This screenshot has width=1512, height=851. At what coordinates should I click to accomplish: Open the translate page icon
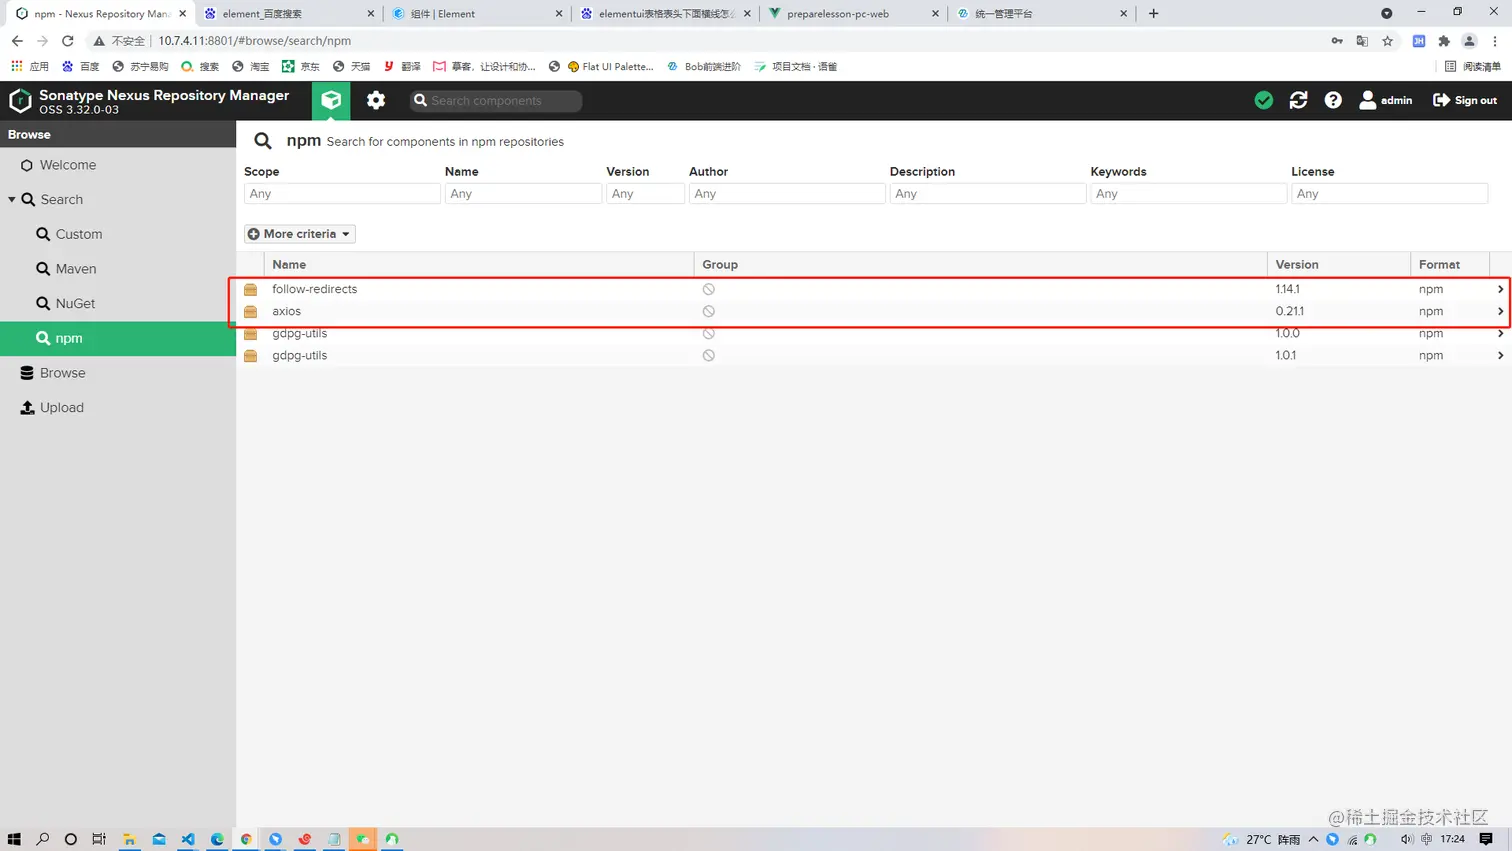[1362, 41]
